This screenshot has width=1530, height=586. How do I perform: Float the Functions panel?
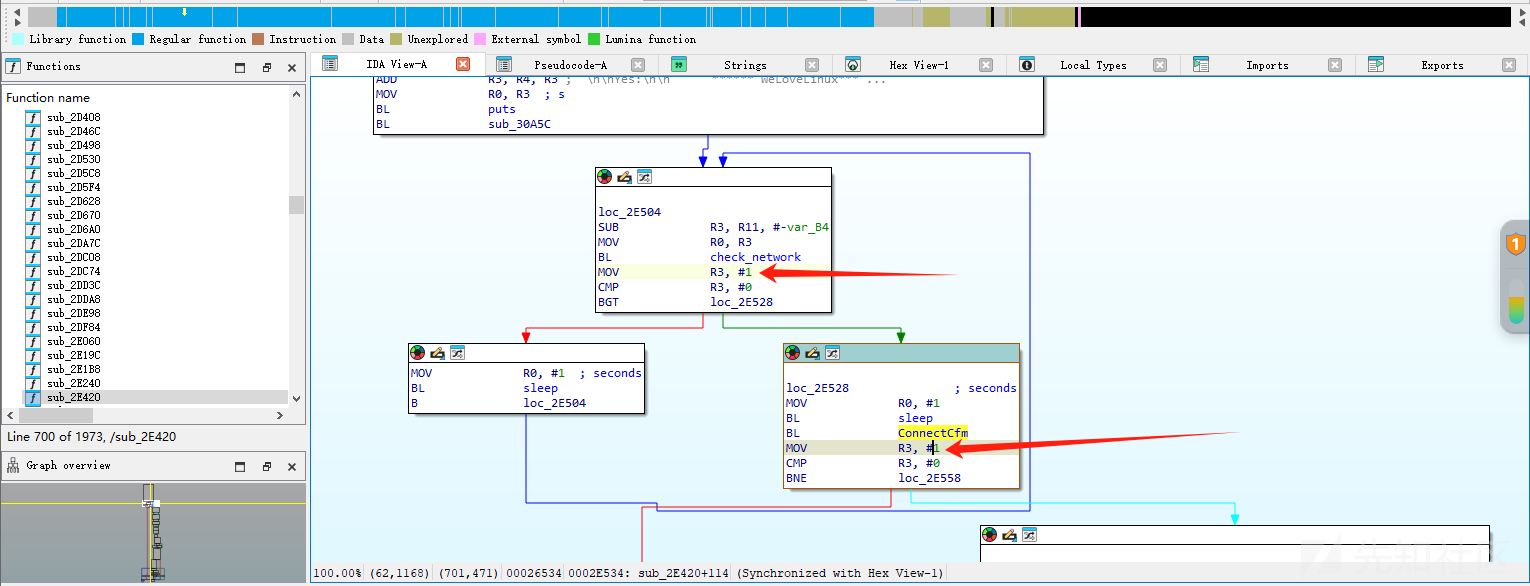pos(267,68)
